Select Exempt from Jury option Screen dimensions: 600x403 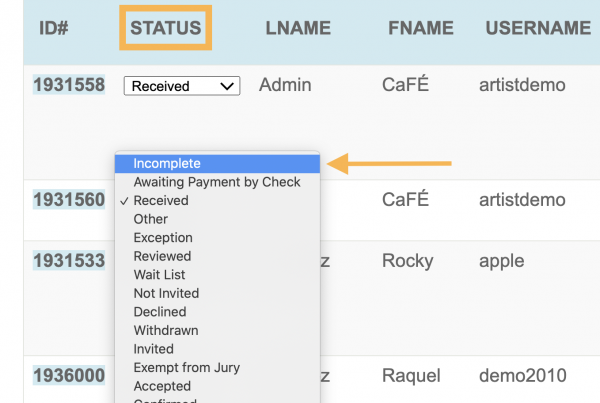(x=217, y=368)
